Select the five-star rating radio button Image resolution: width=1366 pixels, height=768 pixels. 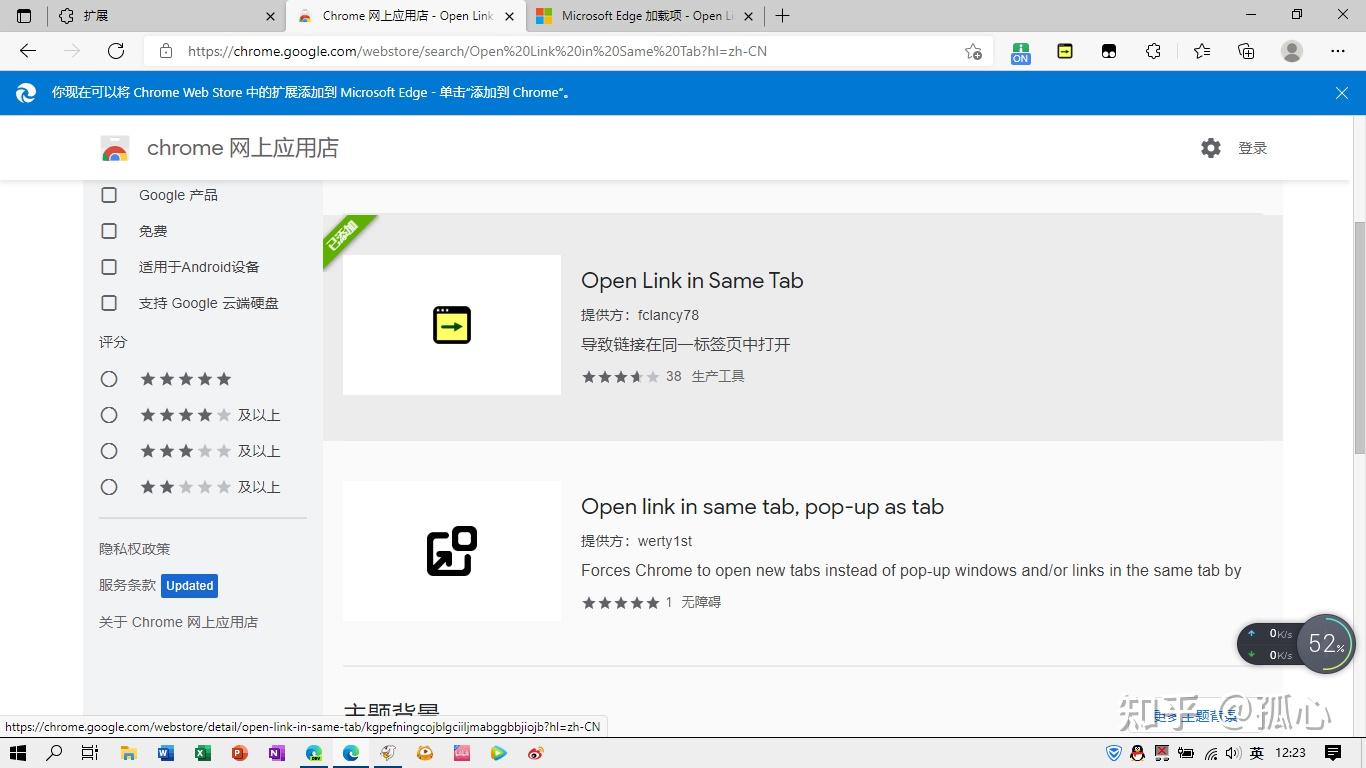coord(109,379)
